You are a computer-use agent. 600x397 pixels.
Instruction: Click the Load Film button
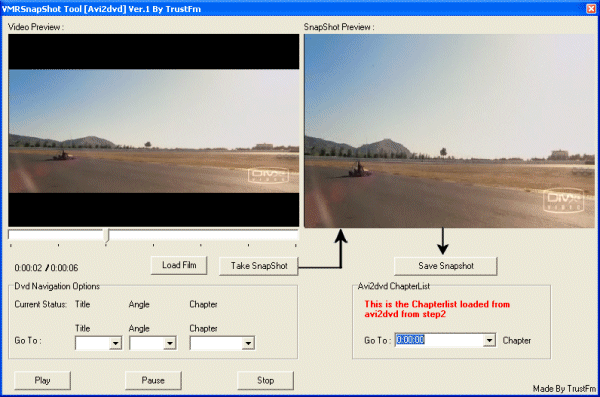click(x=179, y=265)
